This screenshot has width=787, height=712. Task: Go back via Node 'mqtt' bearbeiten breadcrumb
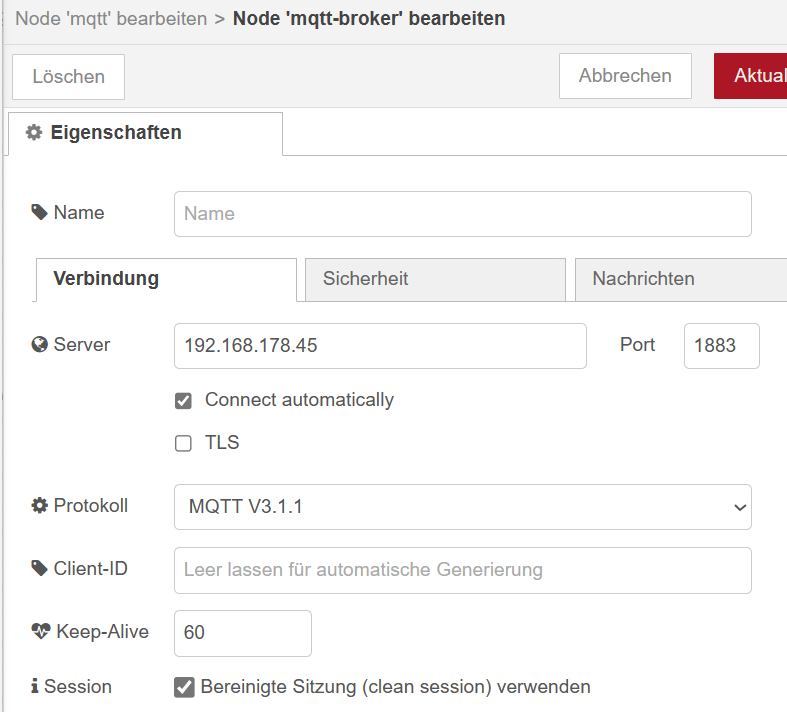pyautogui.click(x=111, y=19)
